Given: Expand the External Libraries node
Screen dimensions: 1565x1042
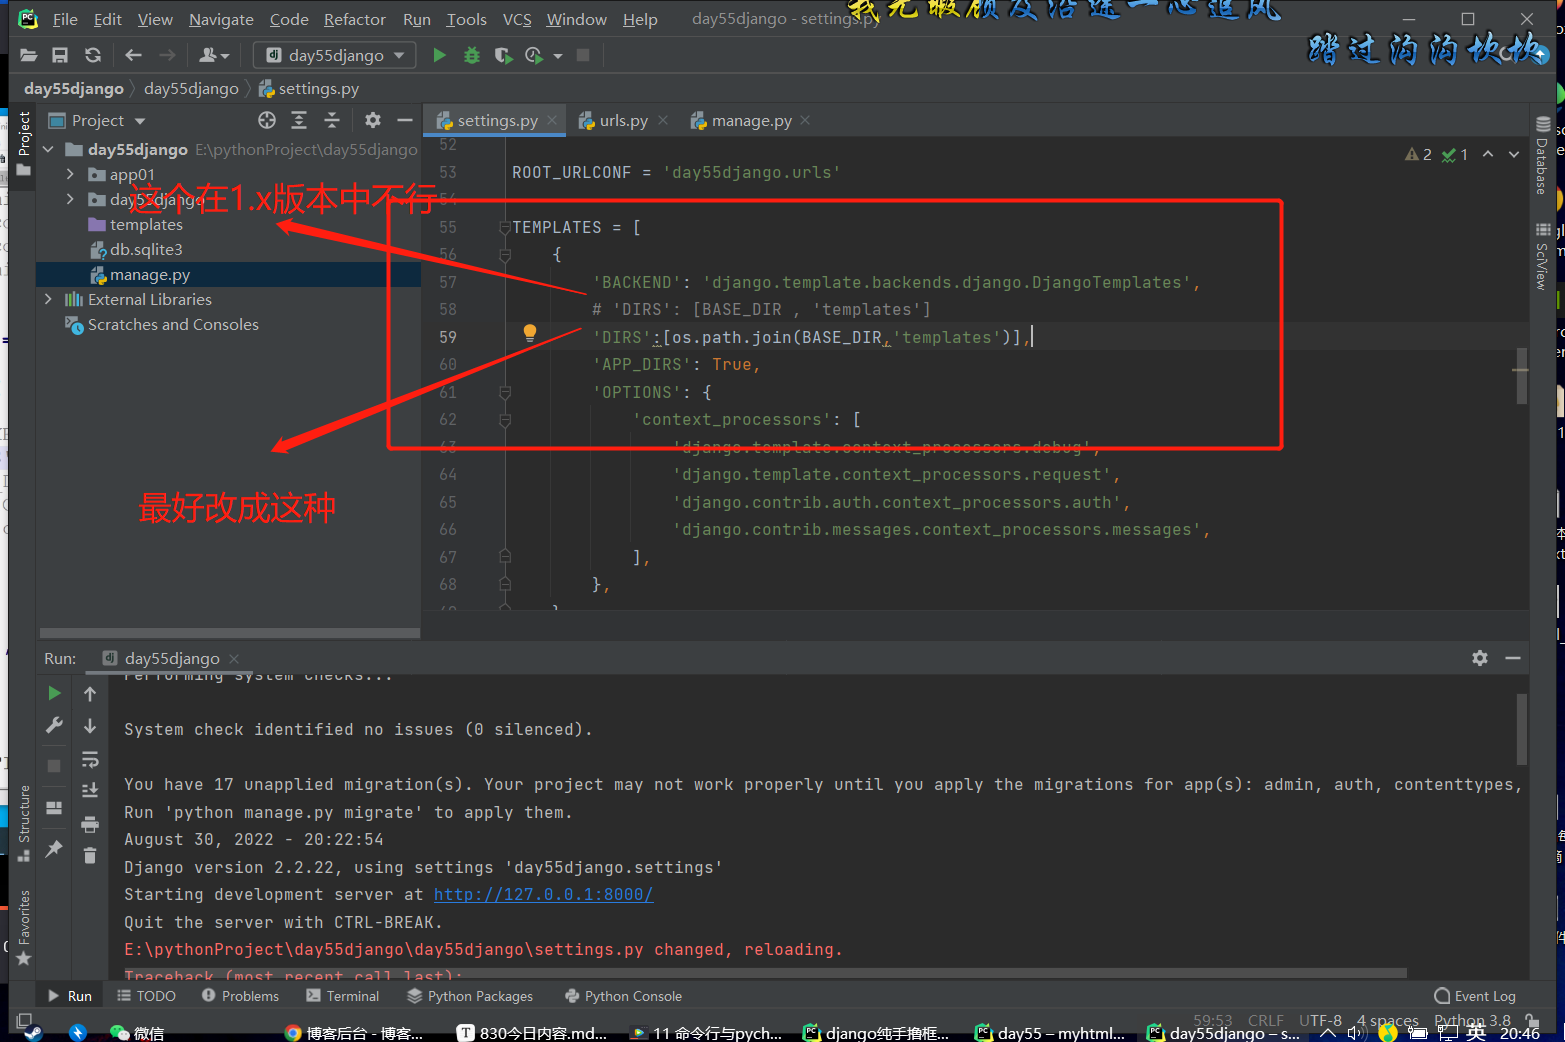Looking at the screenshot, I should [48, 299].
